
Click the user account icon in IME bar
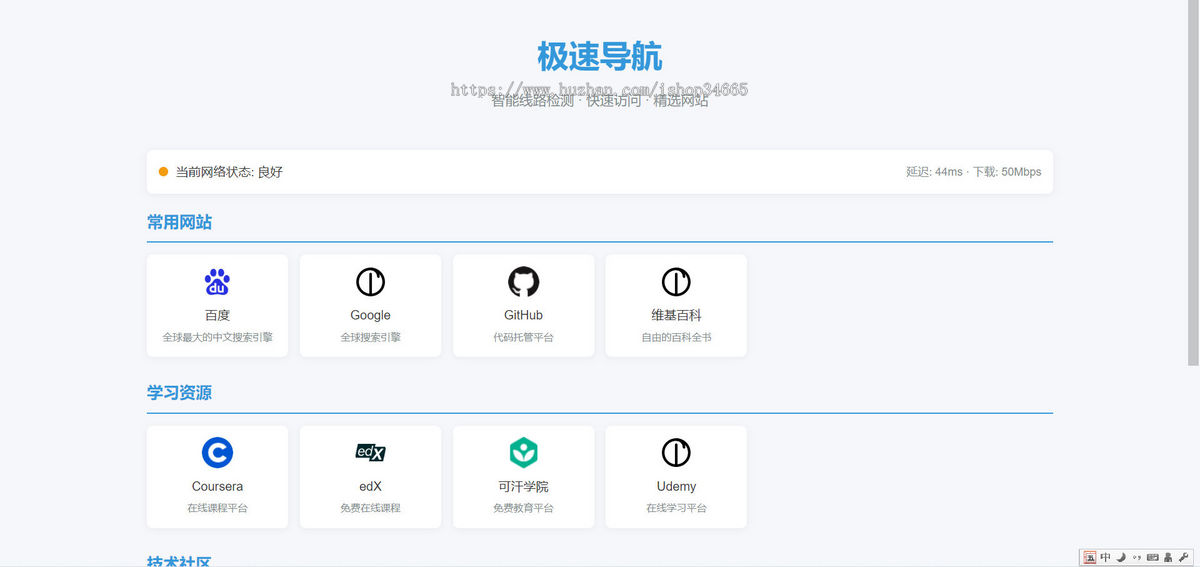tap(1168, 557)
